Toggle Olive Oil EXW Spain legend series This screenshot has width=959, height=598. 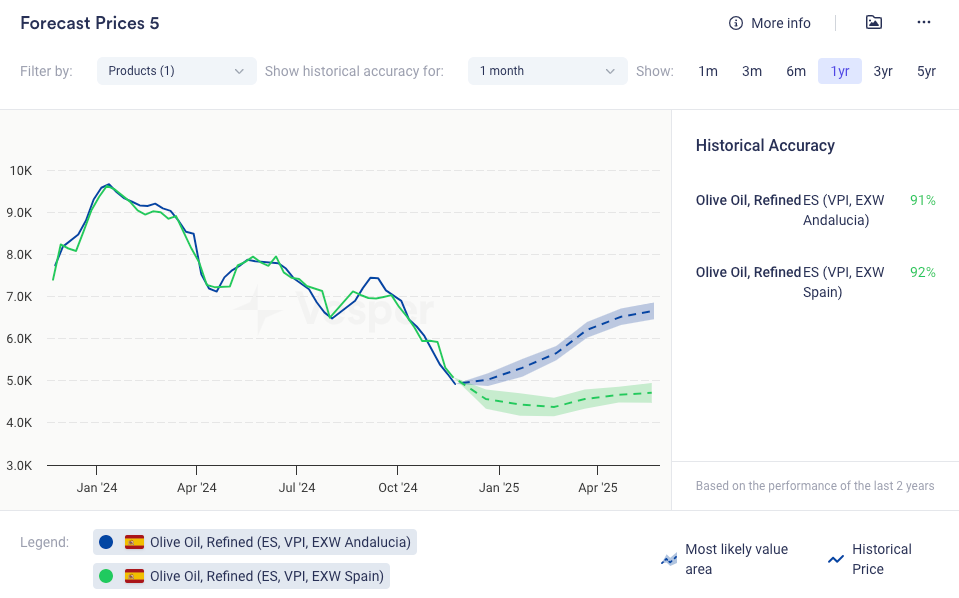click(267, 576)
